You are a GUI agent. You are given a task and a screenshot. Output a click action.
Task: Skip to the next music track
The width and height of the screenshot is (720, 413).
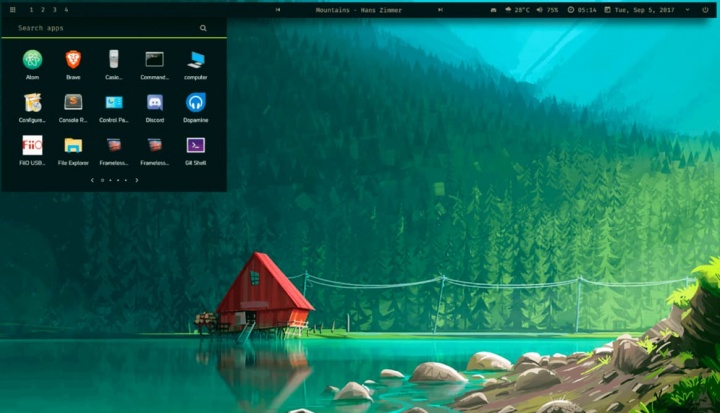442,10
